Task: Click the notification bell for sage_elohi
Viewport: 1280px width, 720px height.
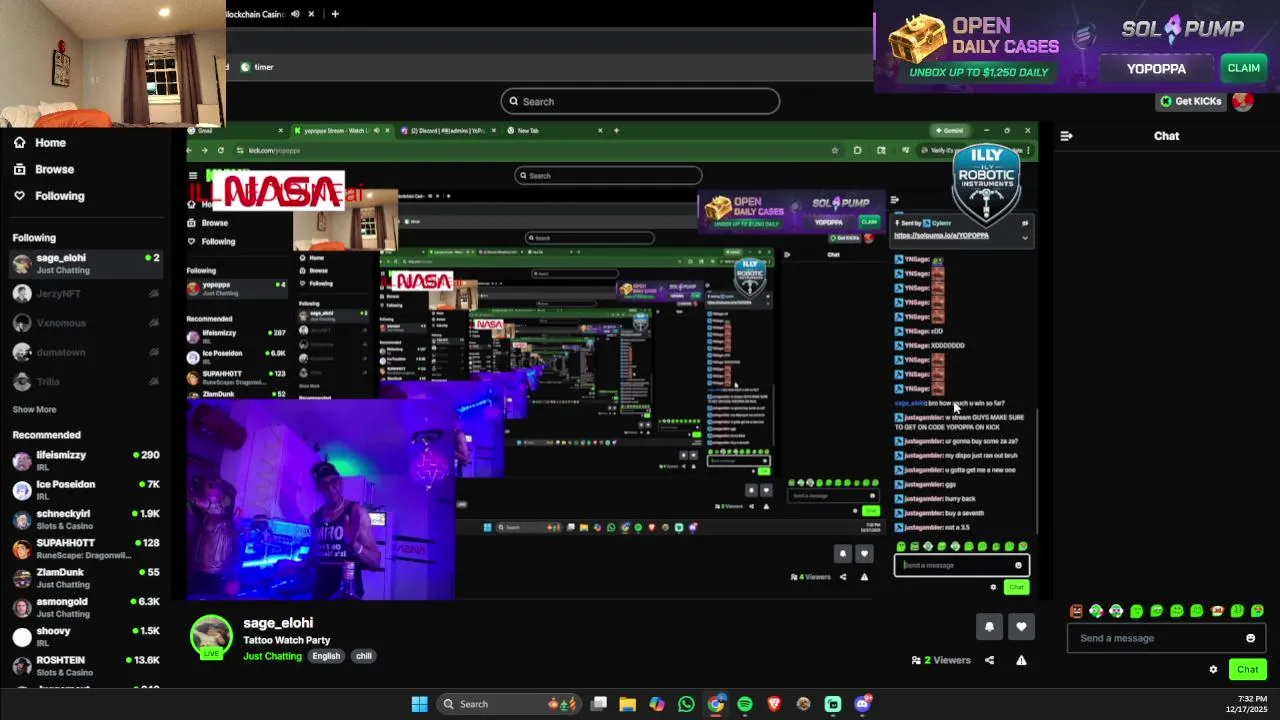Action: tap(989, 626)
